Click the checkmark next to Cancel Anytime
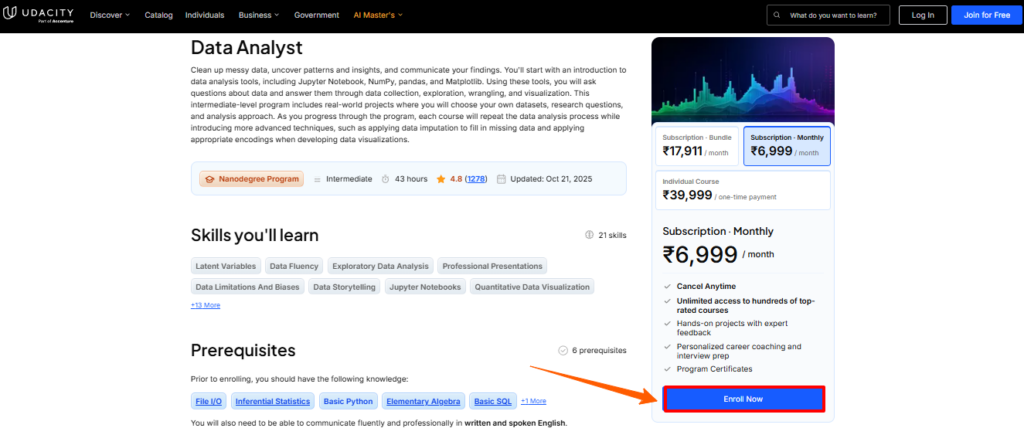Viewport: 1024px width, 445px height. (667, 286)
